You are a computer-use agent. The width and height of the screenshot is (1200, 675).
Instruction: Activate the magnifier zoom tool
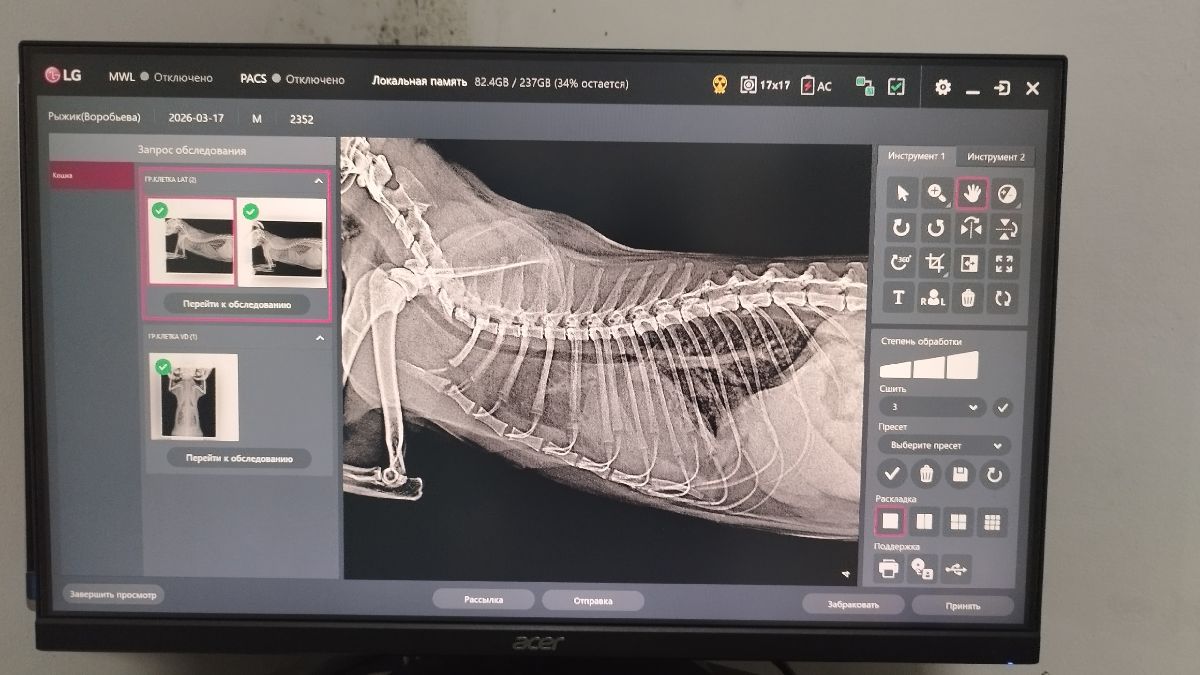[937, 193]
